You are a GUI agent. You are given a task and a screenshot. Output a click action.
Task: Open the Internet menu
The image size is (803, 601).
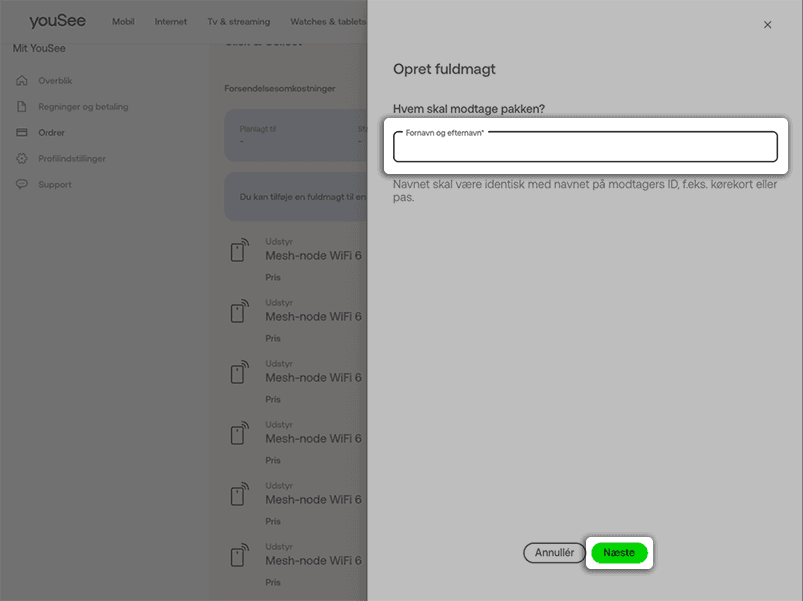pyautogui.click(x=171, y=22)
